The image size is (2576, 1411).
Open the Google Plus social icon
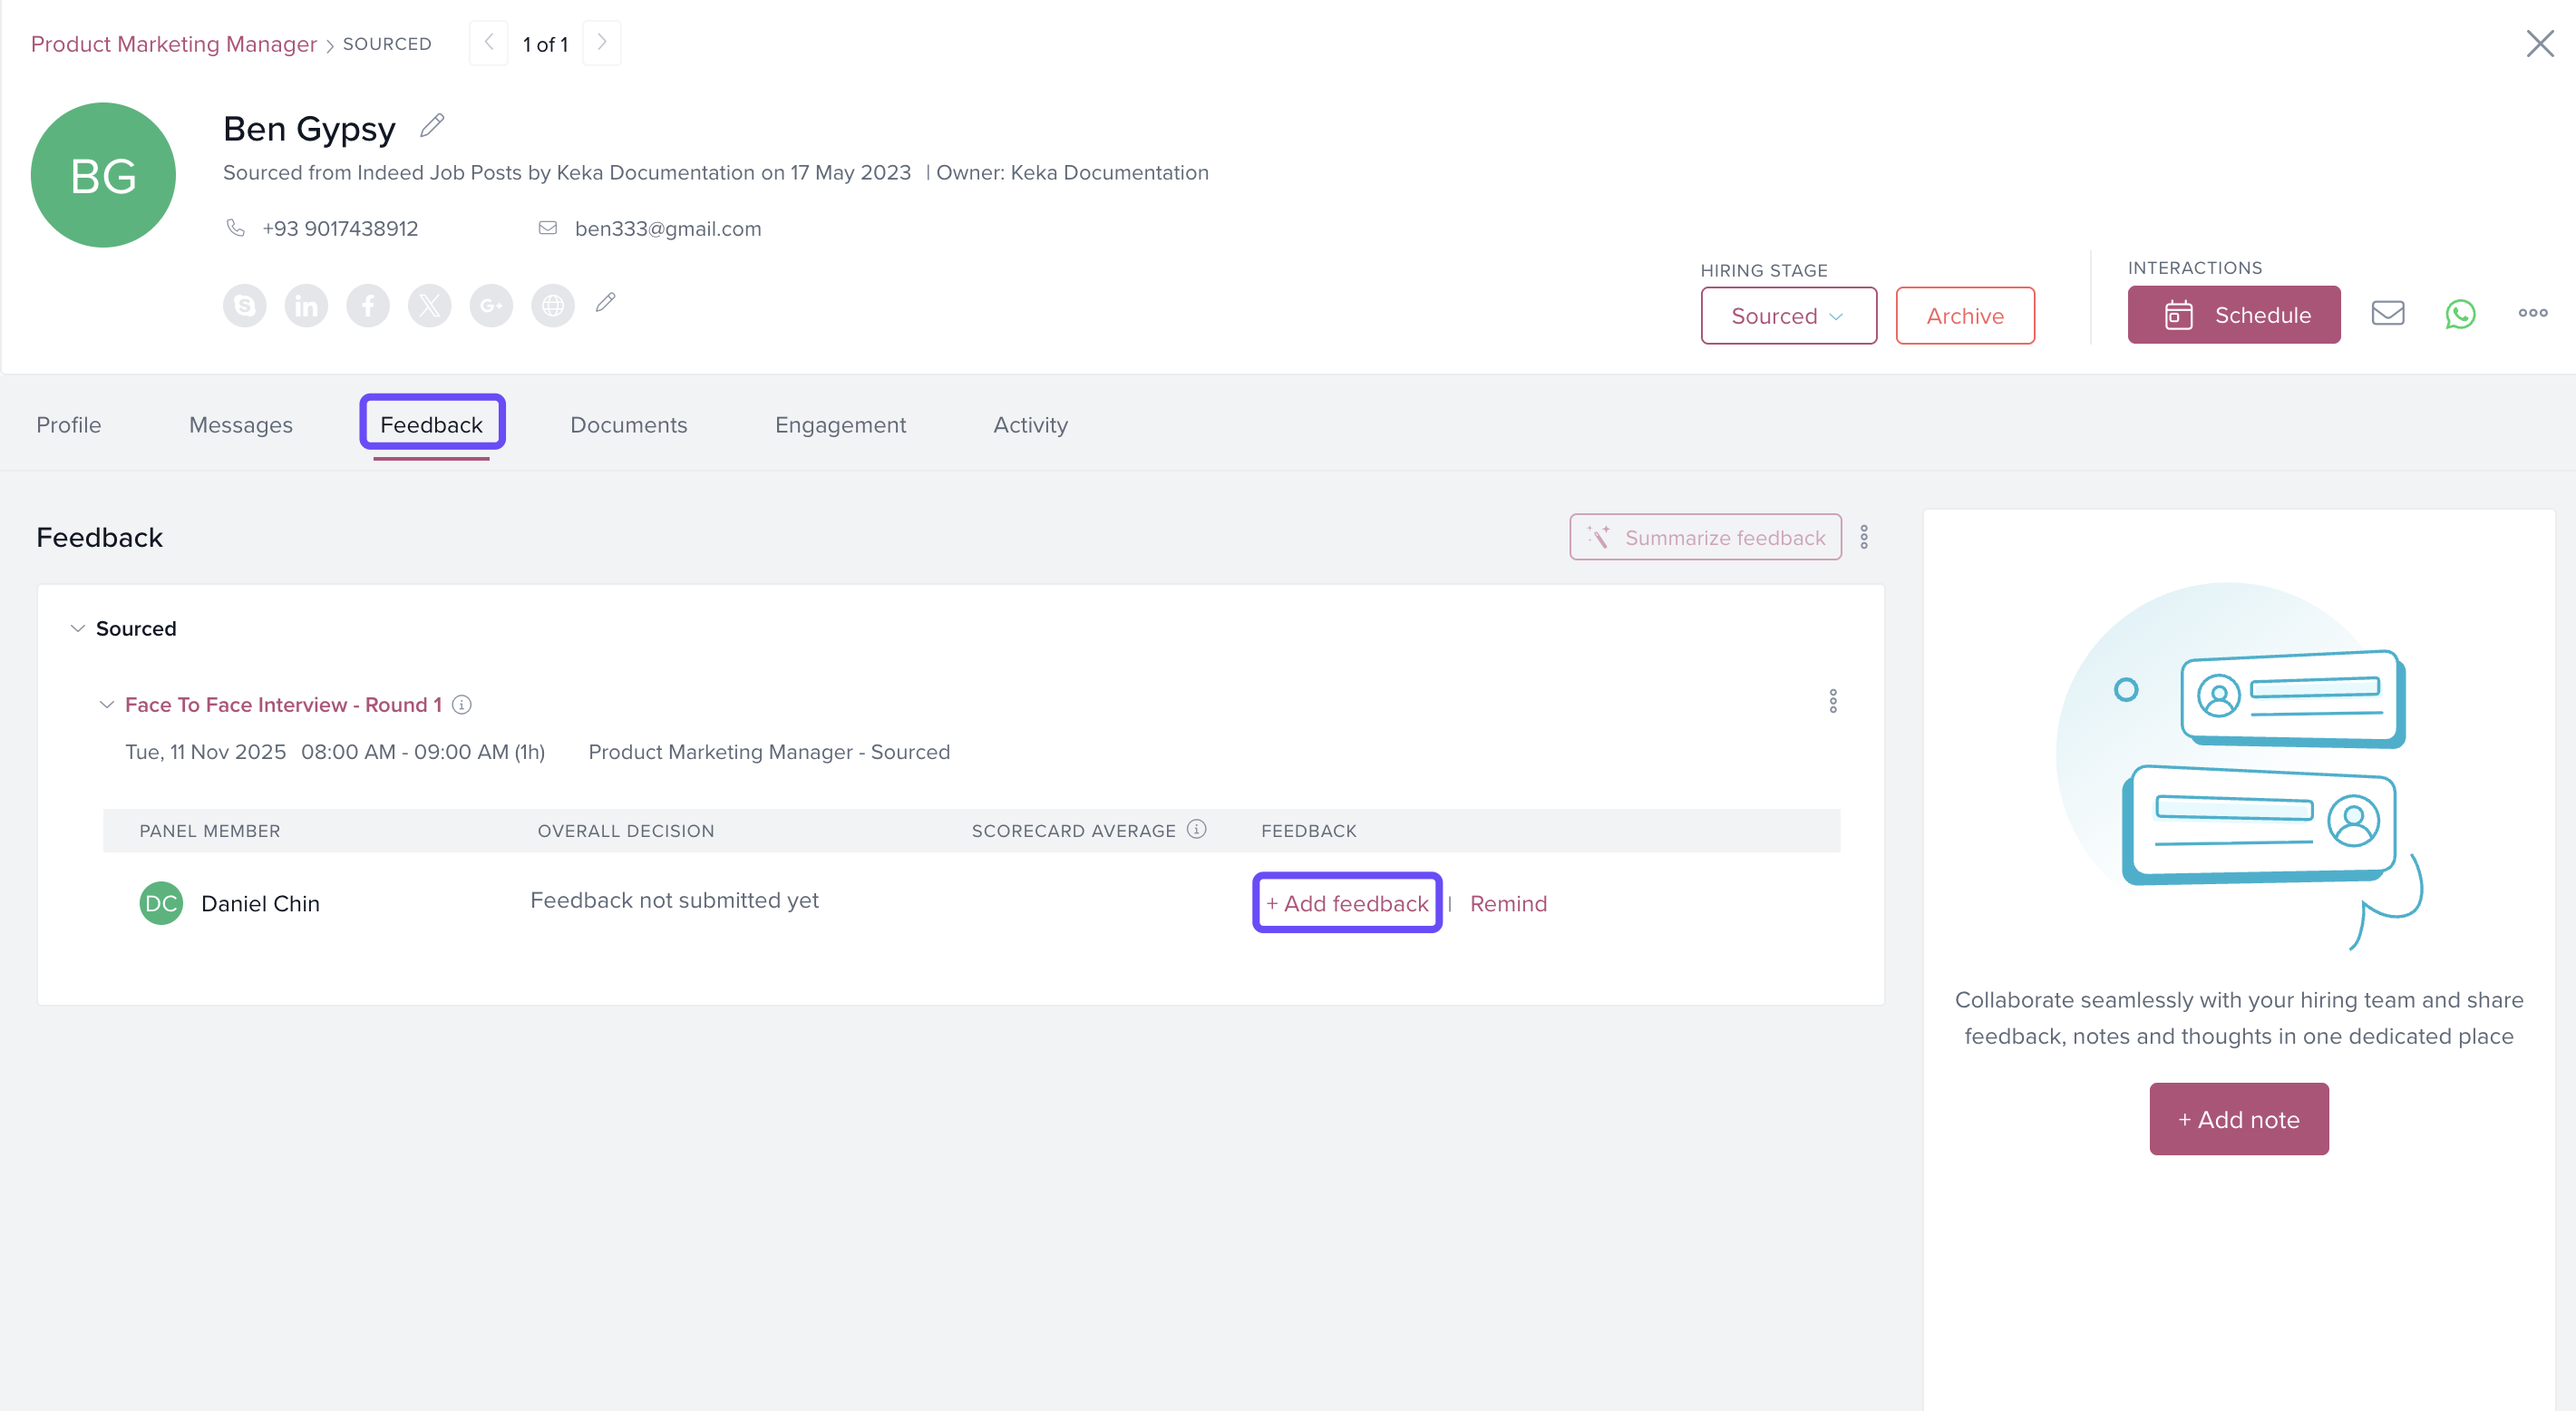[x=491, y=306]
